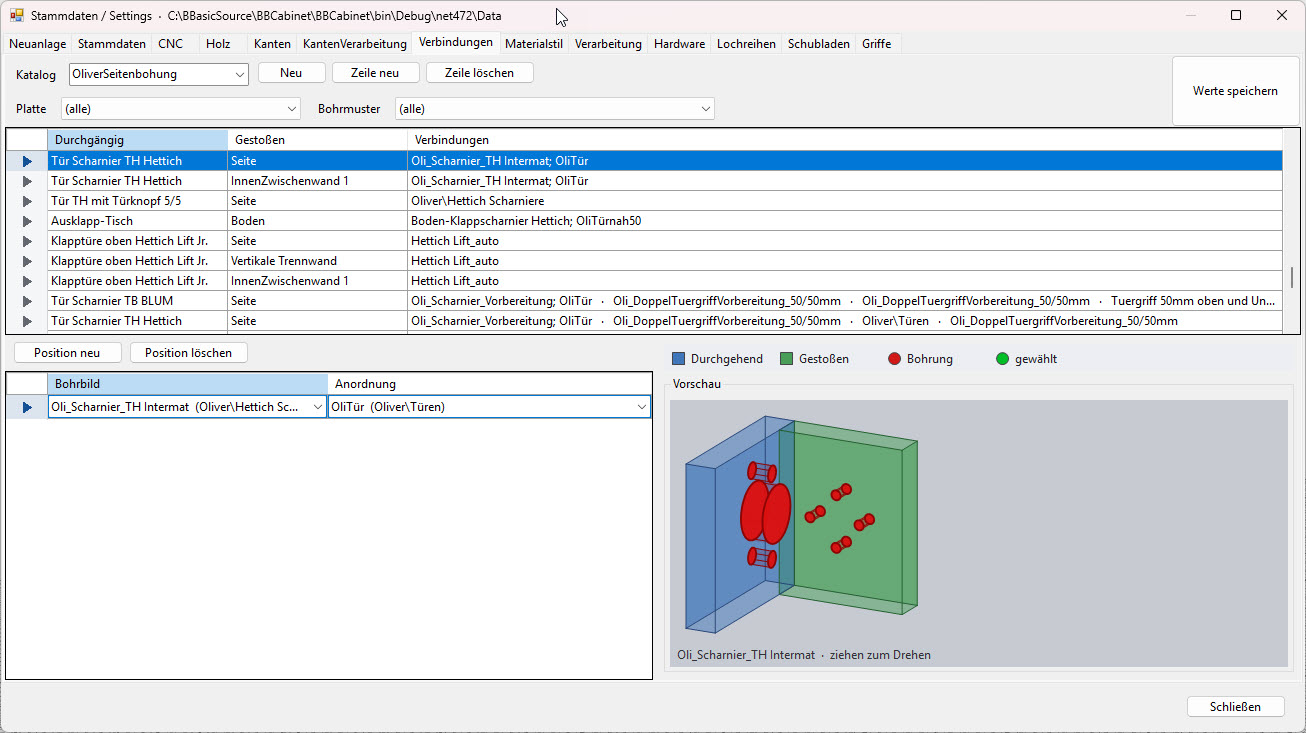1306x733 pixels.
Task: Open the Stammdaten tab
Action: click(112, 44)
